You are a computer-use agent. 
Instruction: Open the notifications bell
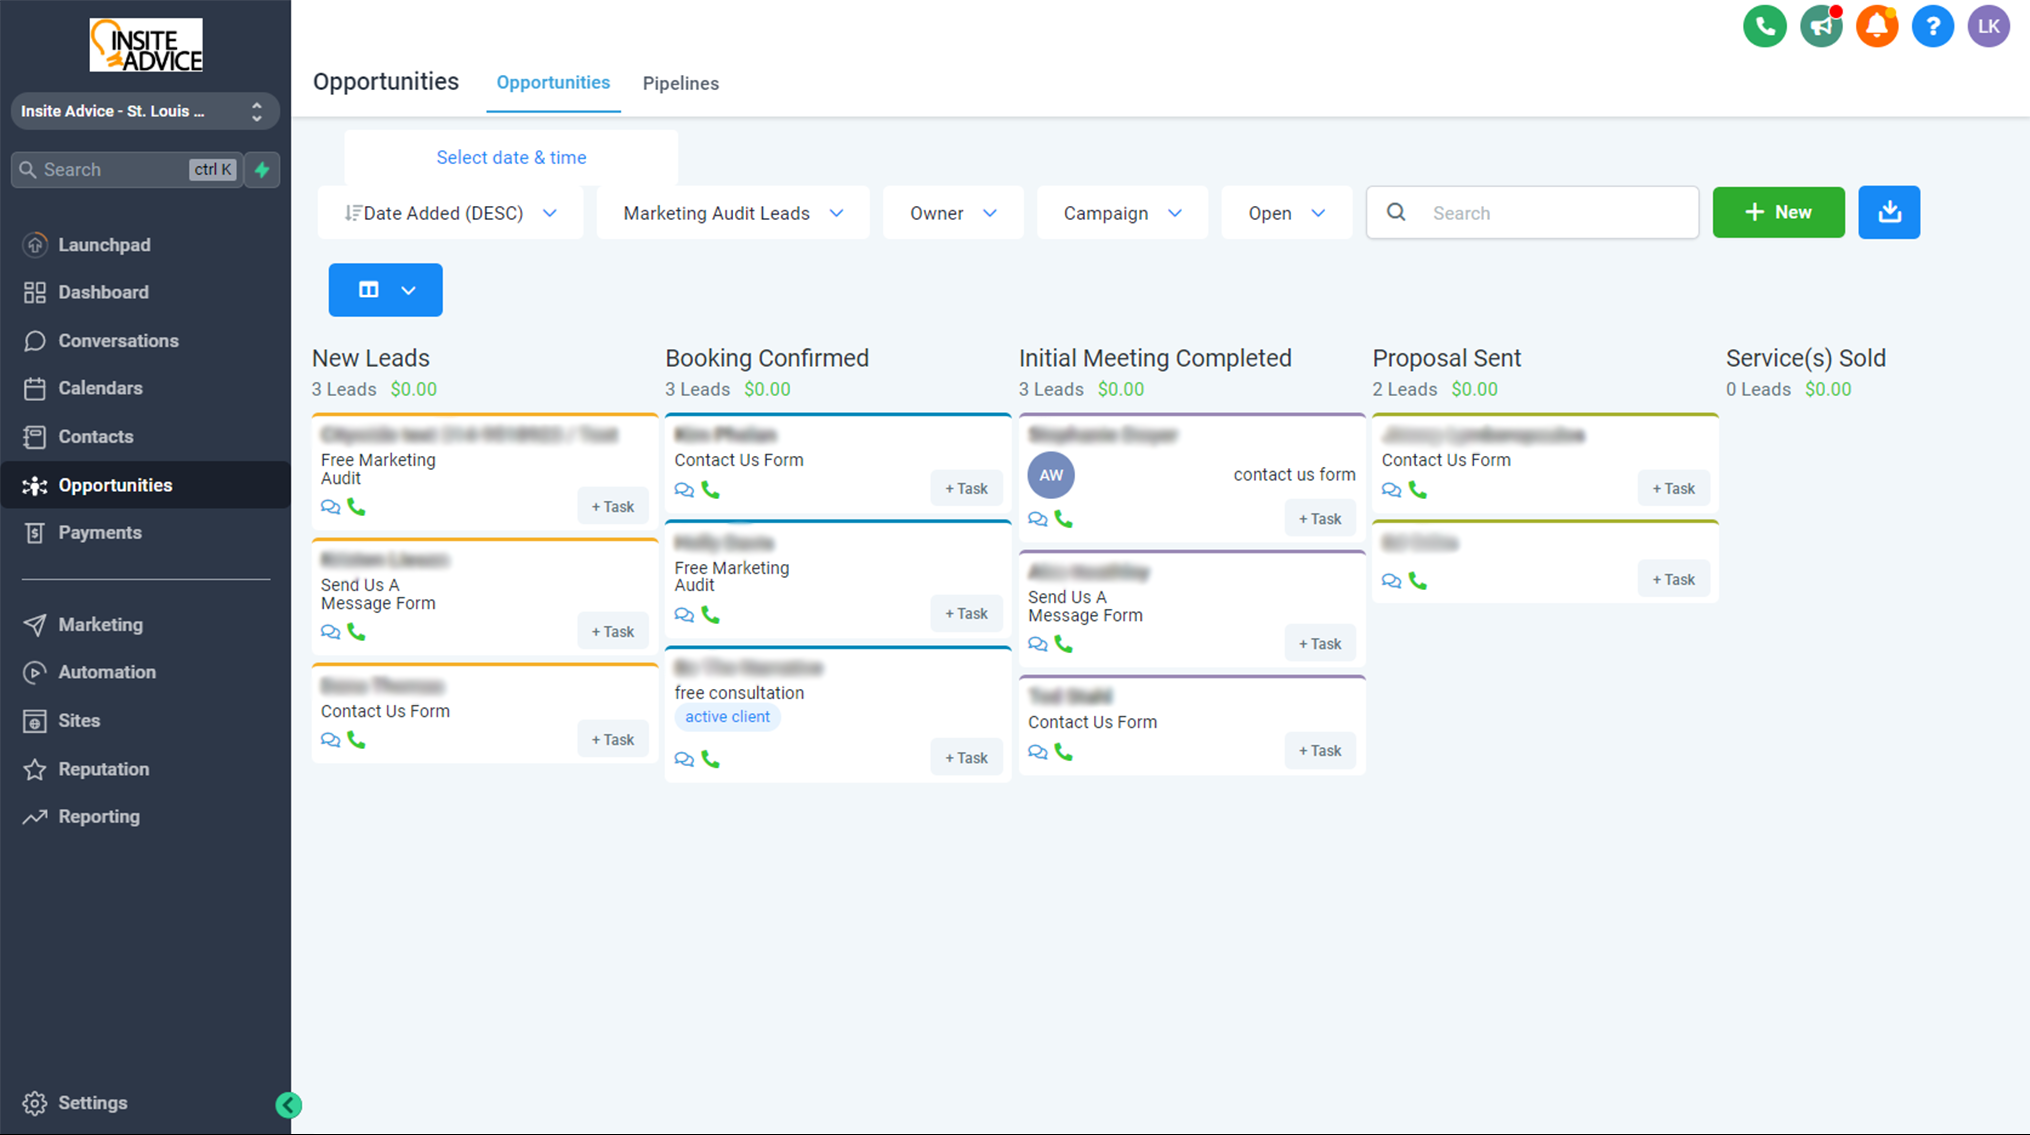(1876, 26)
